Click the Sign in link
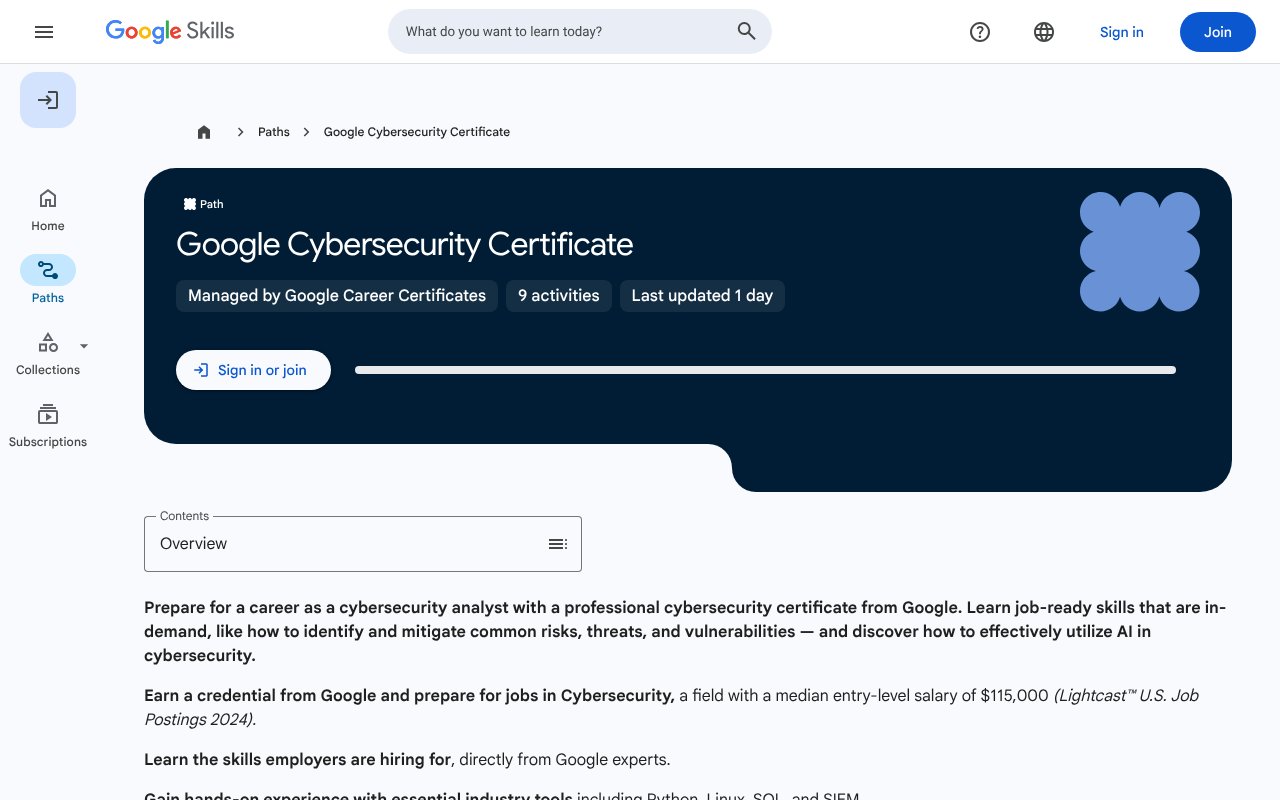1280x800 pixels. click(1121, 32)
